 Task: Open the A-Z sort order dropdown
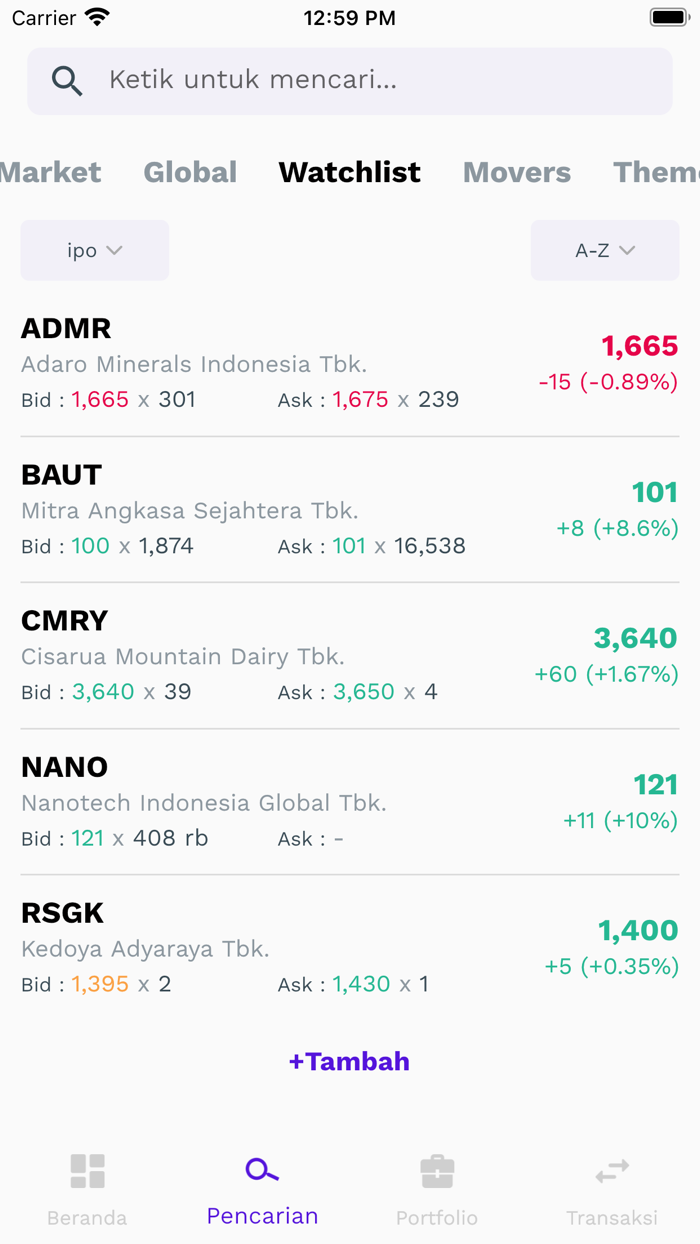(x=605, y=250)
